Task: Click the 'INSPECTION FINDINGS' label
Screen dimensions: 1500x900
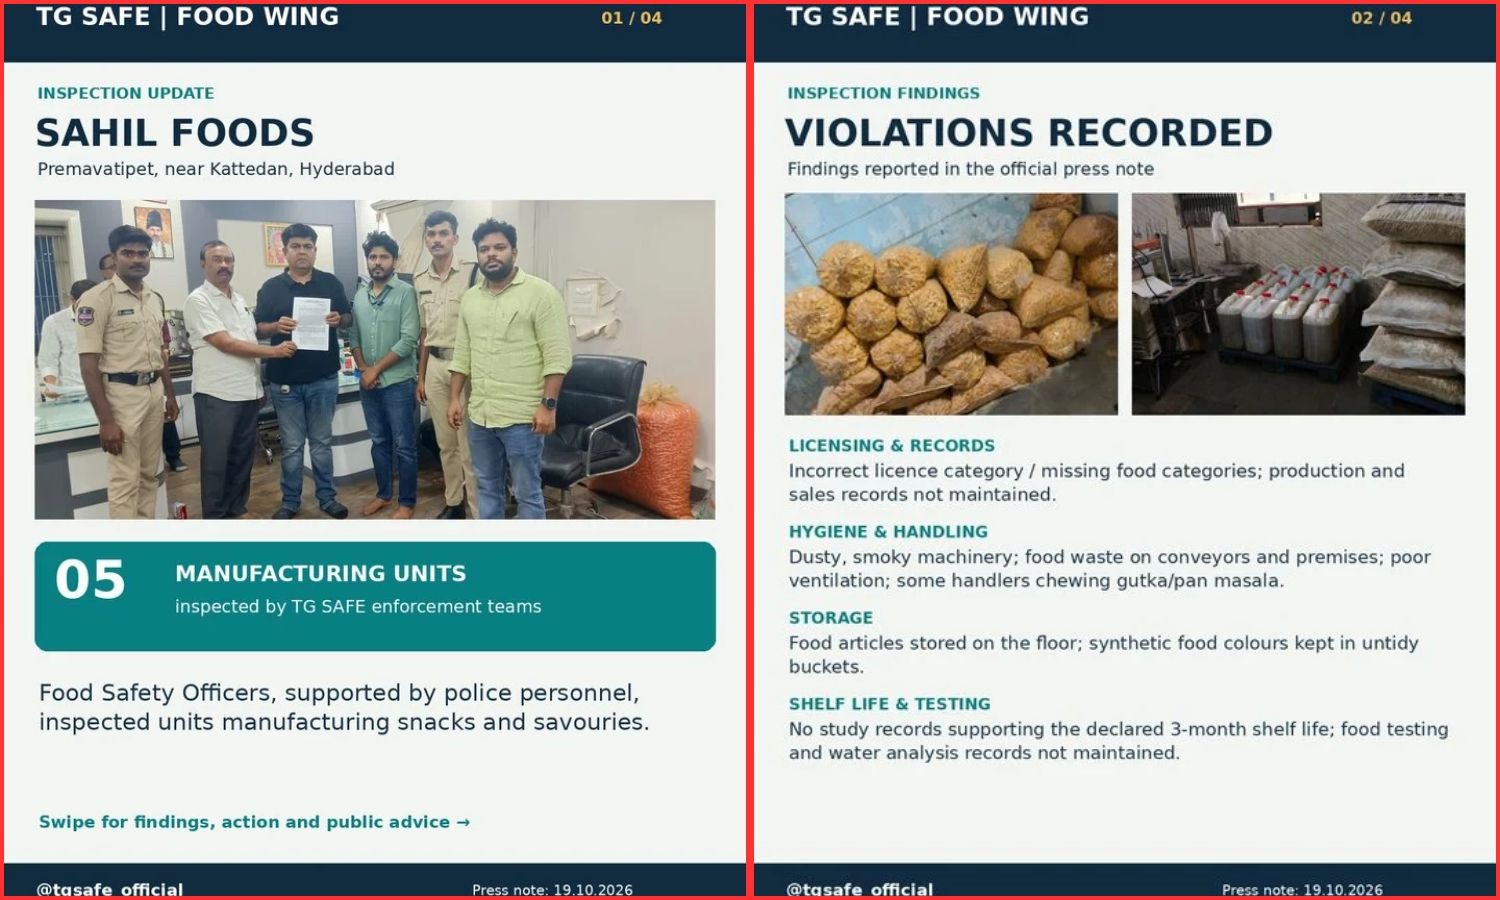Action: (x=883, y=93)
